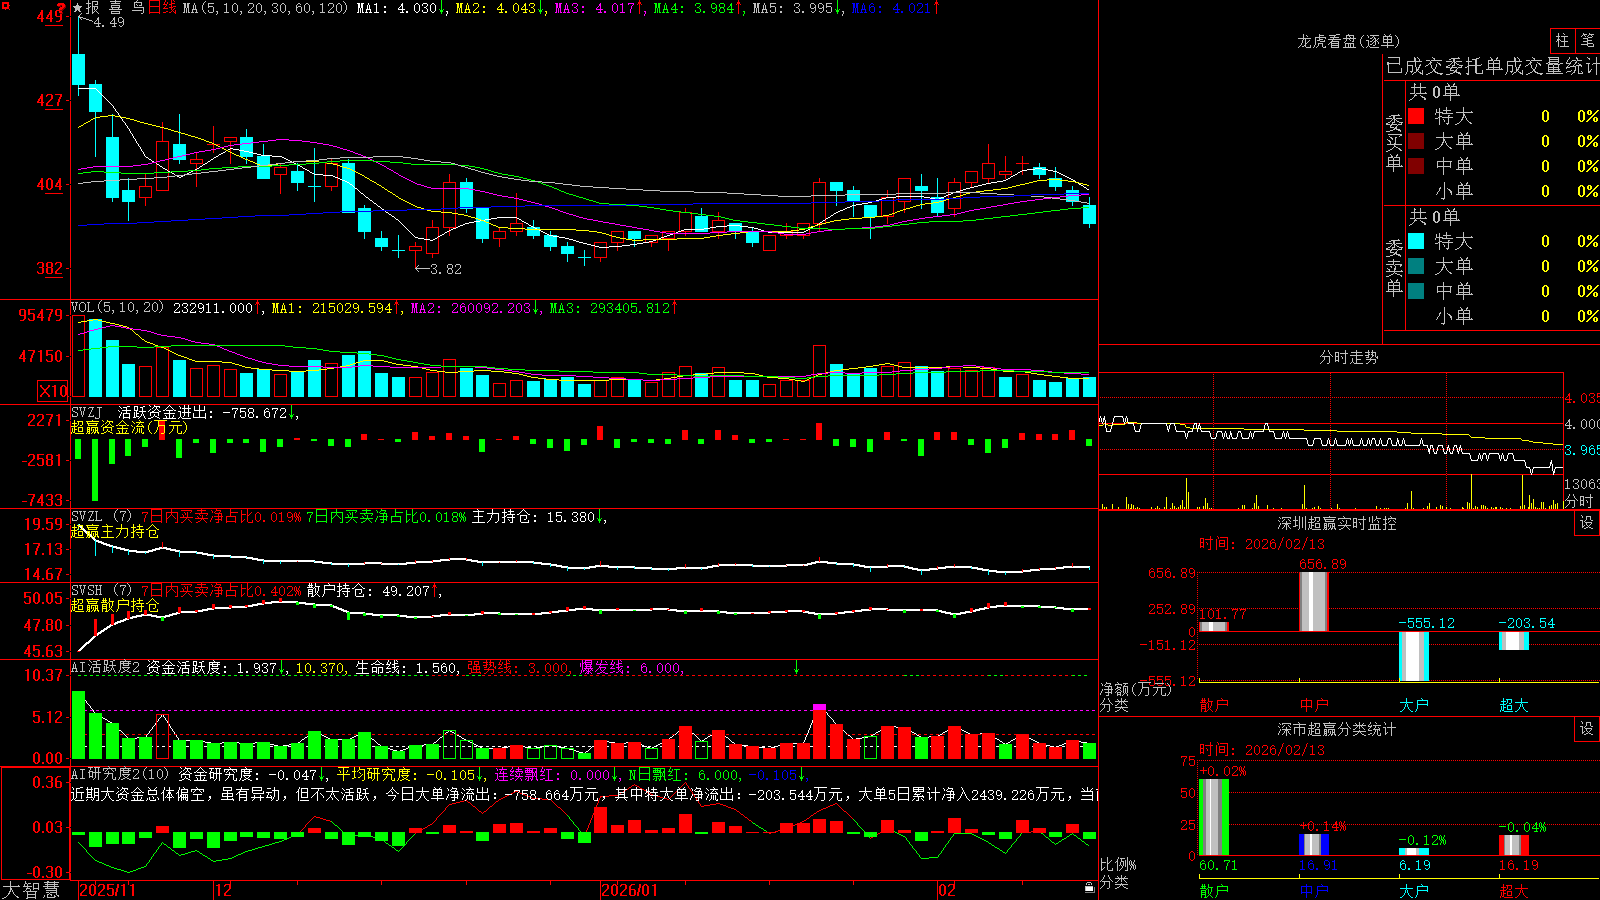Viewport: 1600px width, 900px height.
Task: Select the AI研究度2(10) indicator title
Action: (x=120, y=774)
